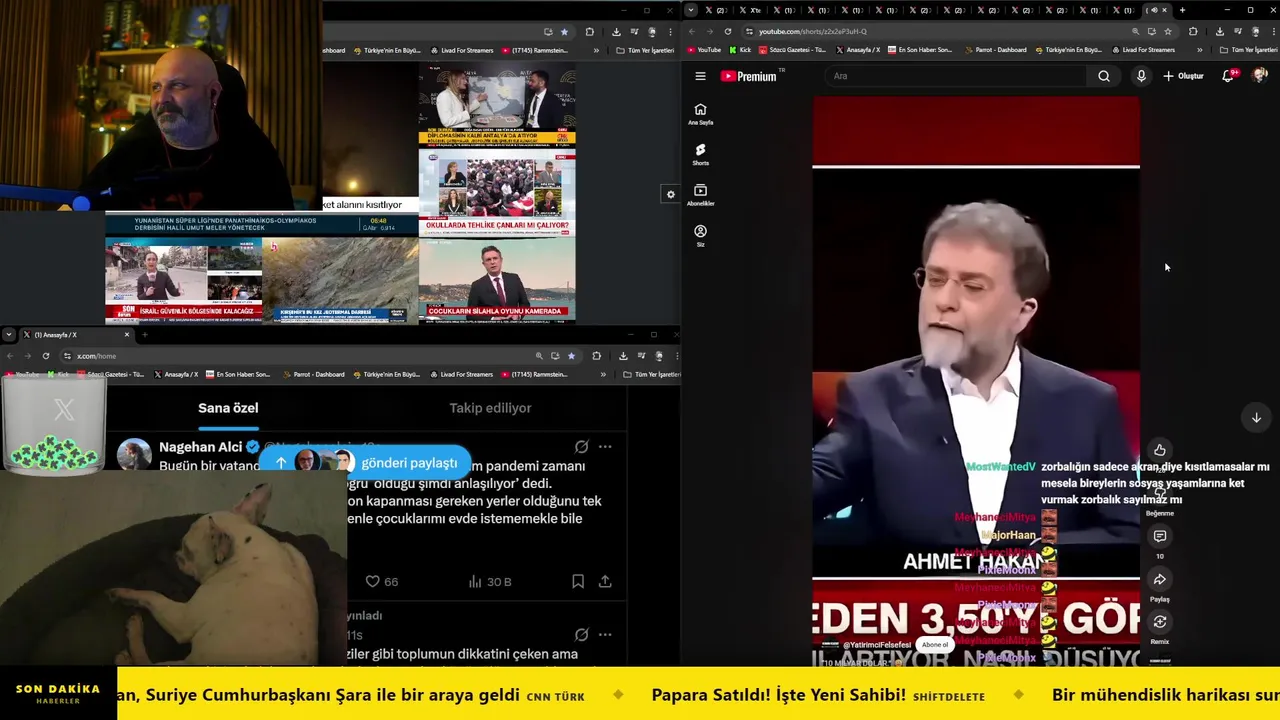View post analytics showing 30 B

(x=490, y=581)
